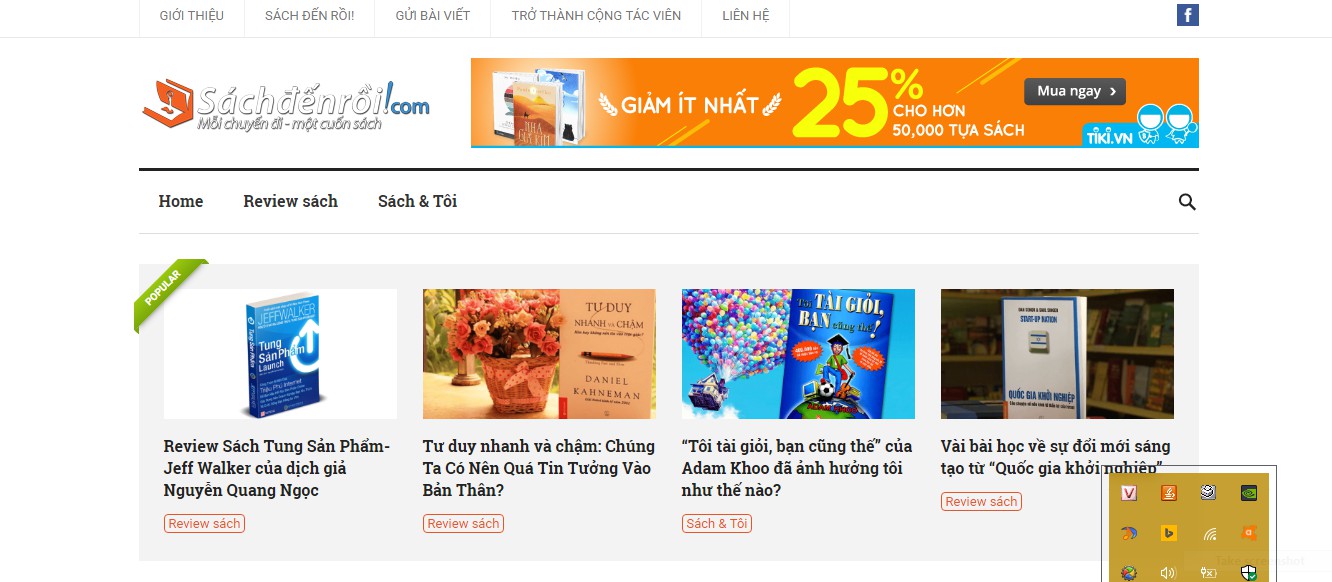
Task: Click the Mua ngay banner button
Action: 1075,91
